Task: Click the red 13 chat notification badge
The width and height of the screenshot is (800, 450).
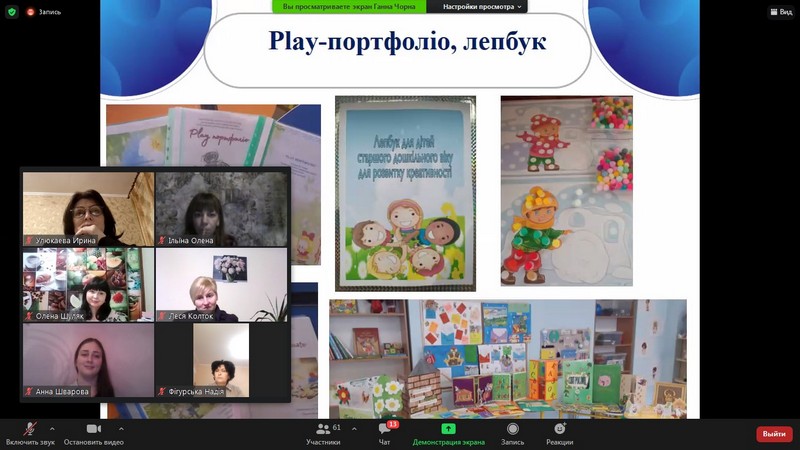Action: coord(392,424)
